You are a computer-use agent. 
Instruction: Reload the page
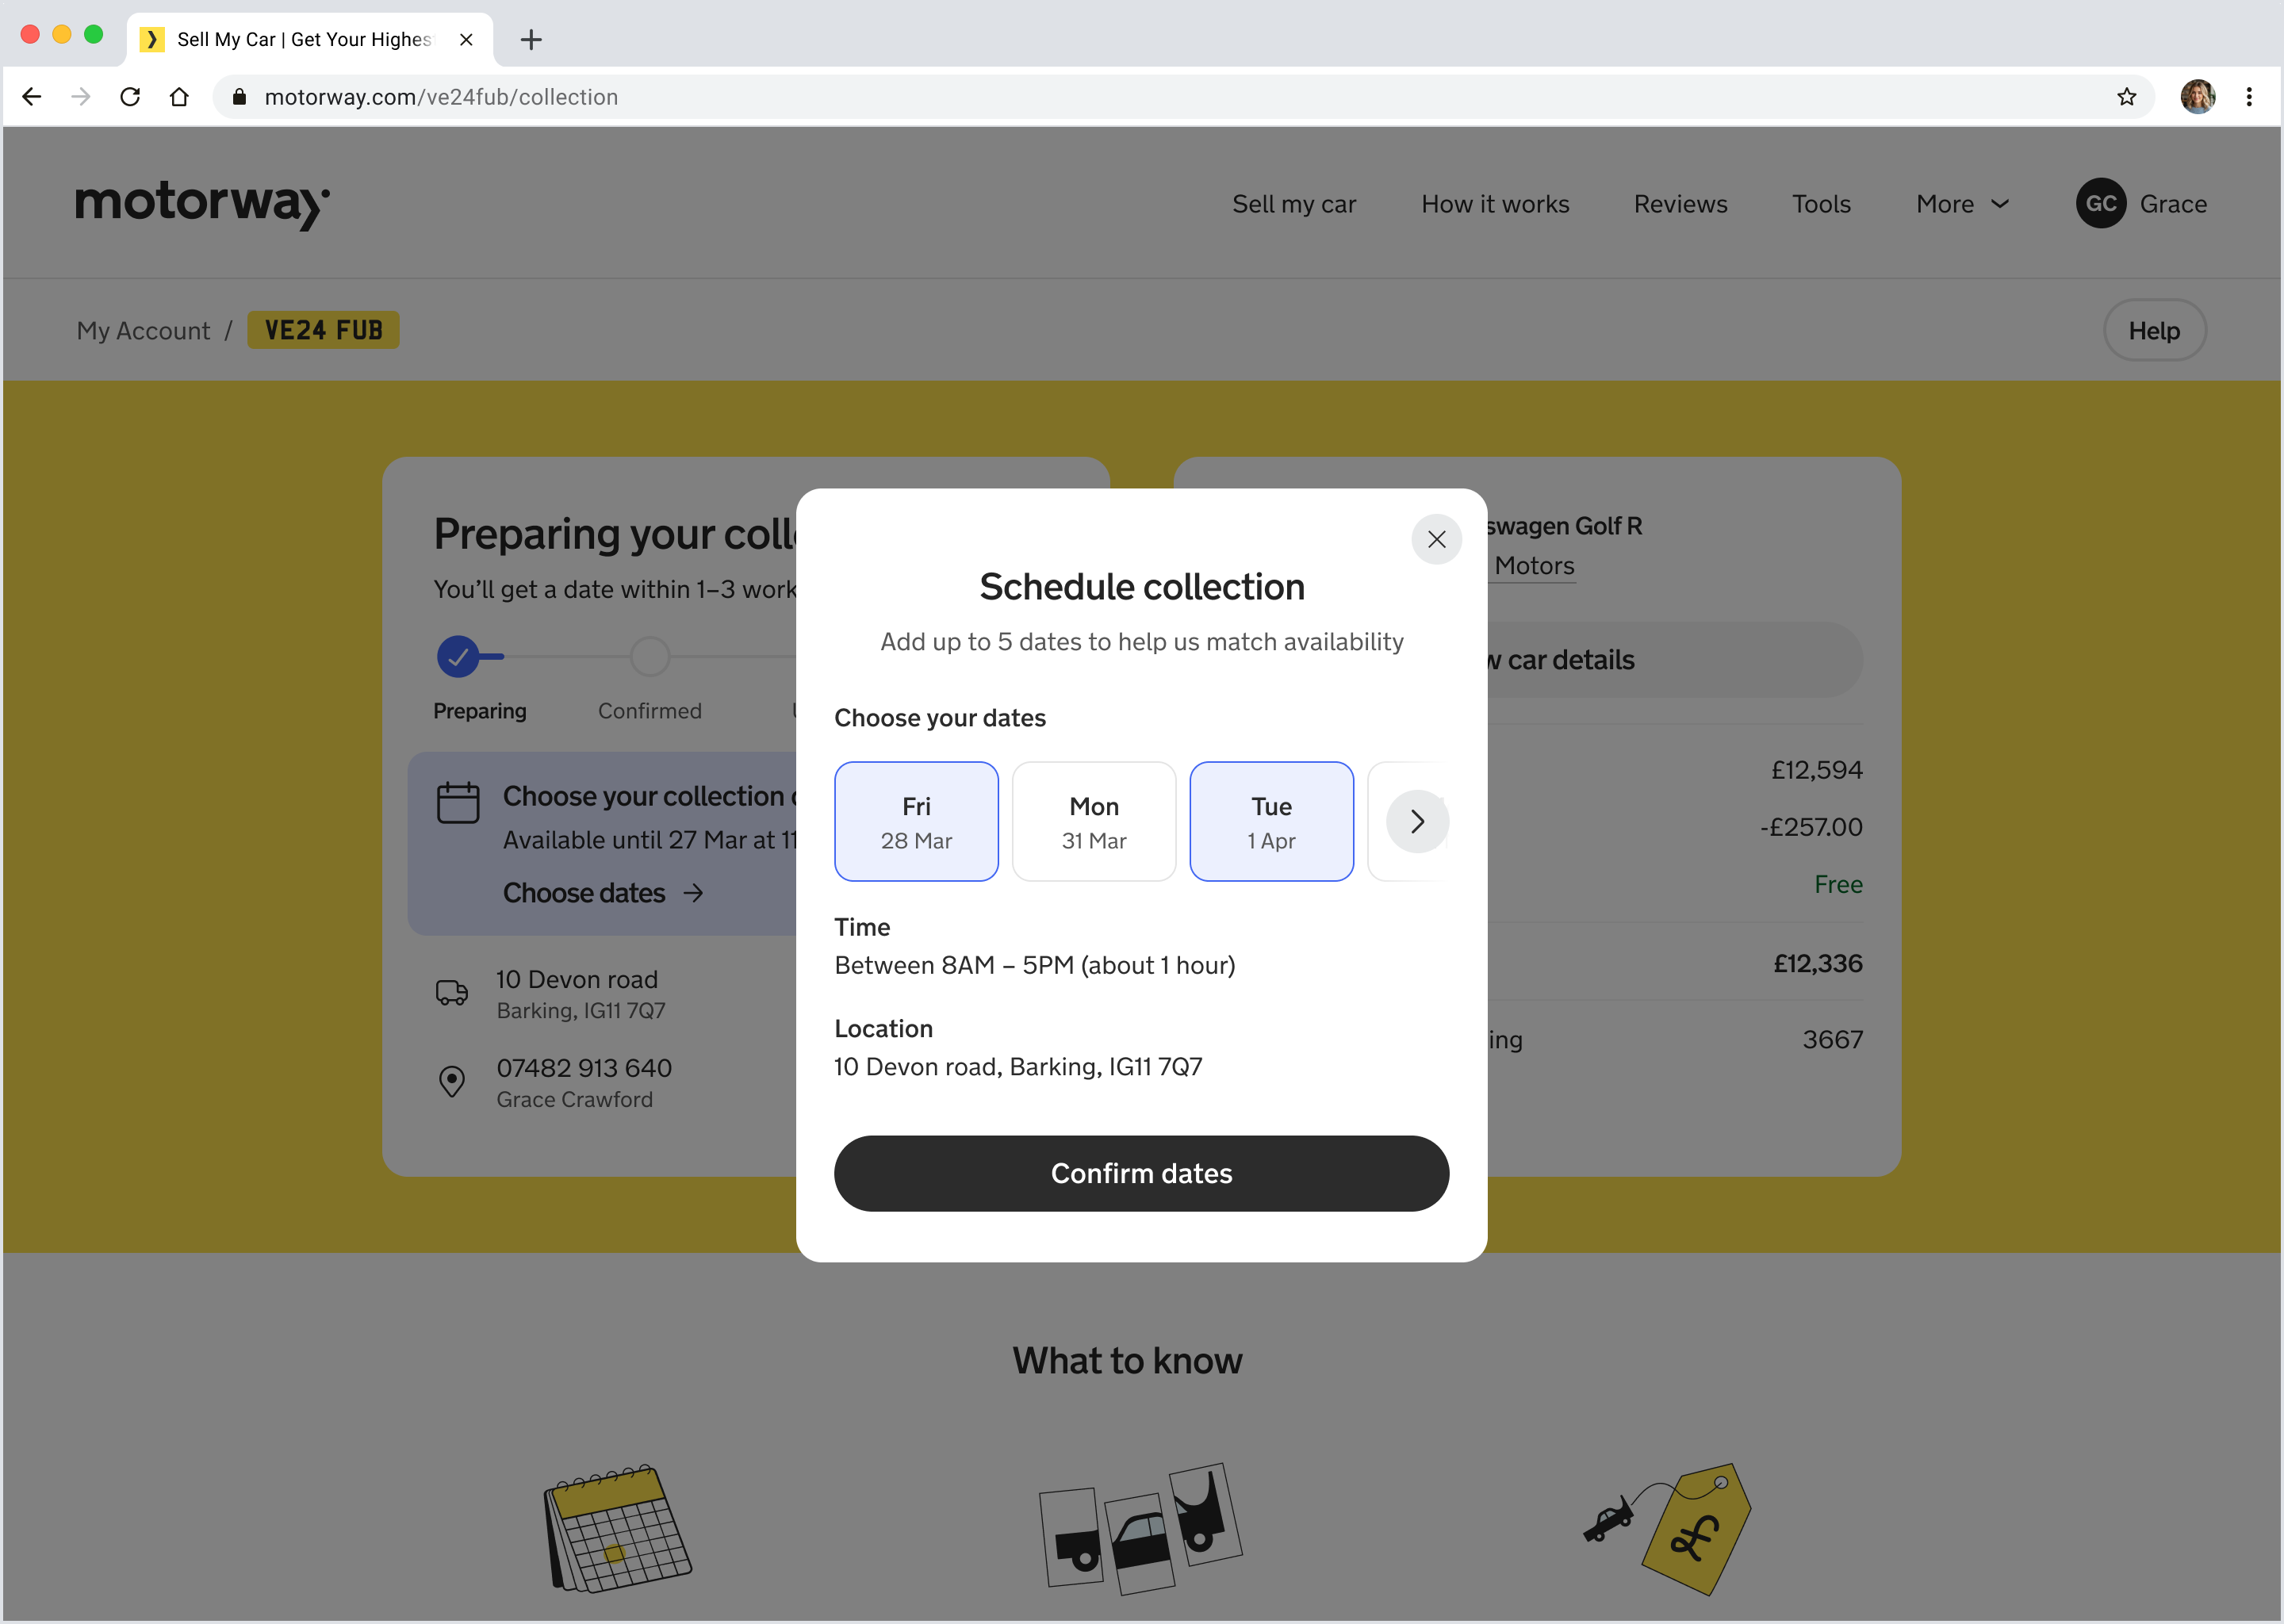tap(130, 97)
